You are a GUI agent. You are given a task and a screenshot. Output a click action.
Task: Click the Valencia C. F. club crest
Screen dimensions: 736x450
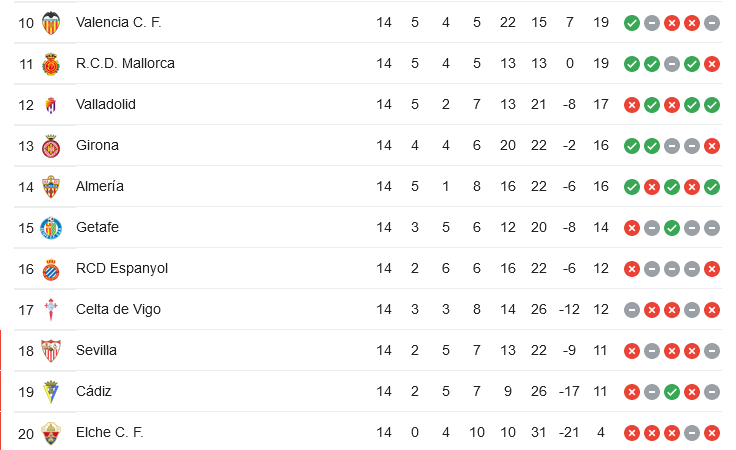tap(51, 23)
